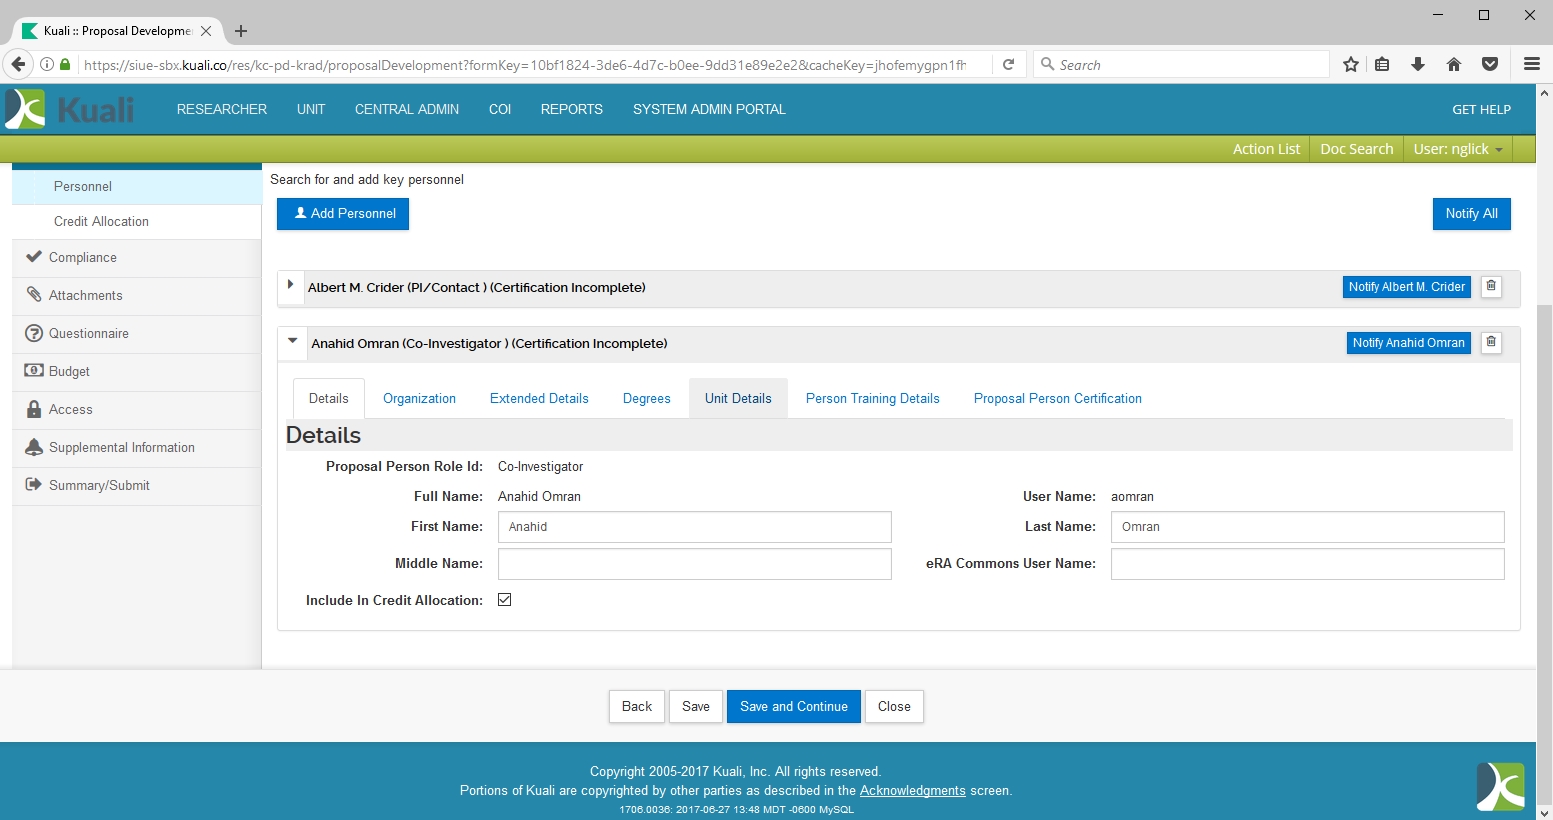Image resolution: width=1553 pixels, height=820 pixels.
Task: Click the Kuali logo in header
Action: point(70,109)
